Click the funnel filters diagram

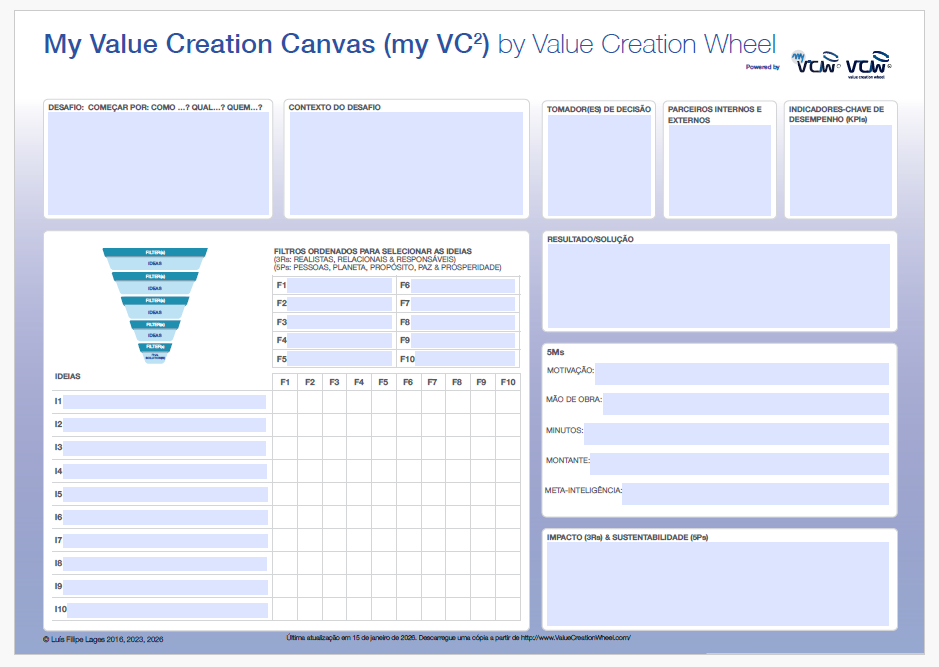(x=155, y=305)
